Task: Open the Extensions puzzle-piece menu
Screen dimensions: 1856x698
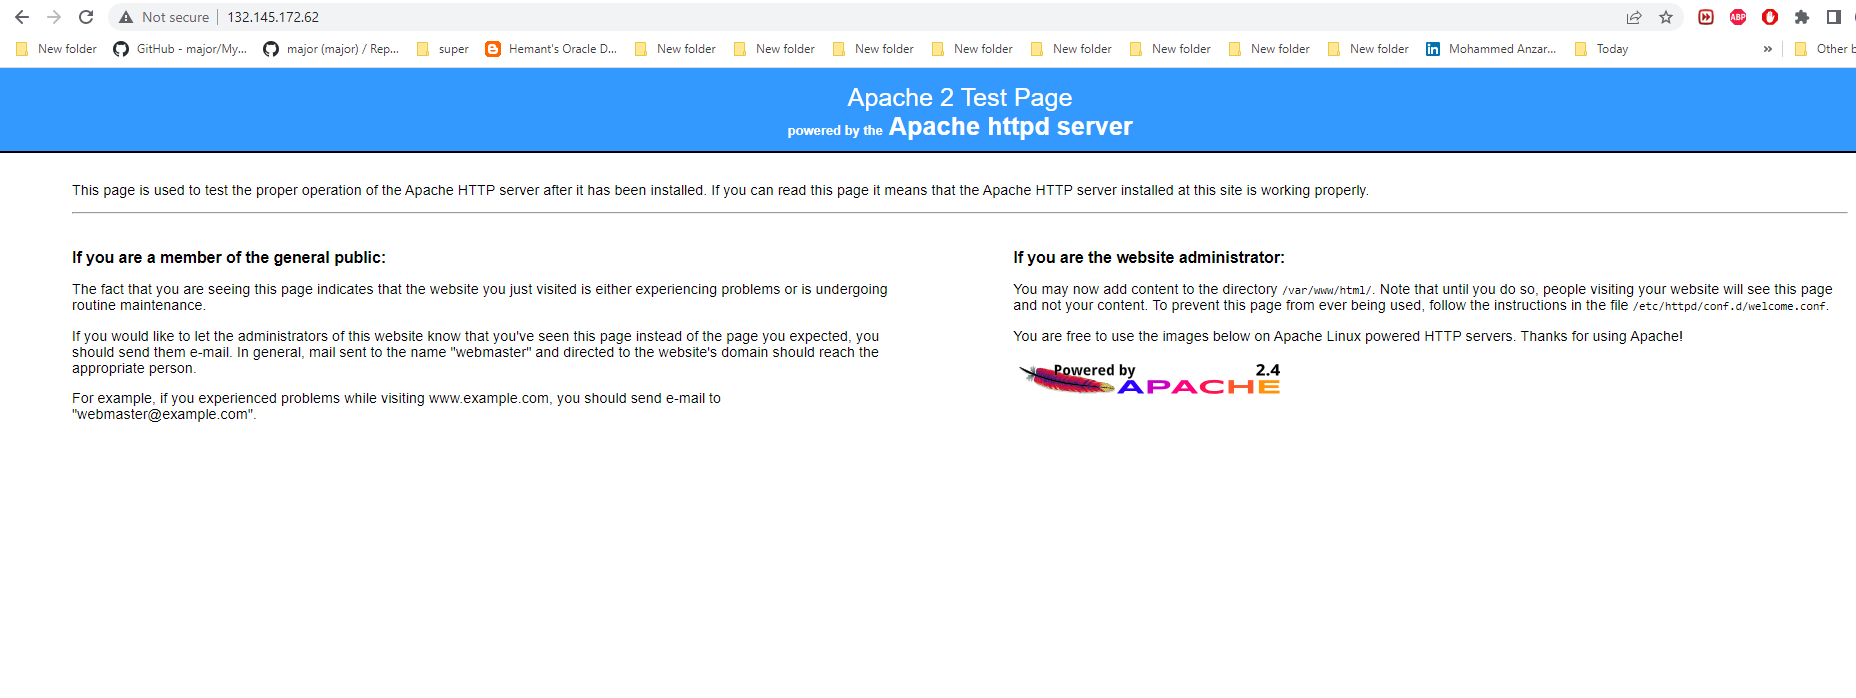Action: click(1802, 17)
